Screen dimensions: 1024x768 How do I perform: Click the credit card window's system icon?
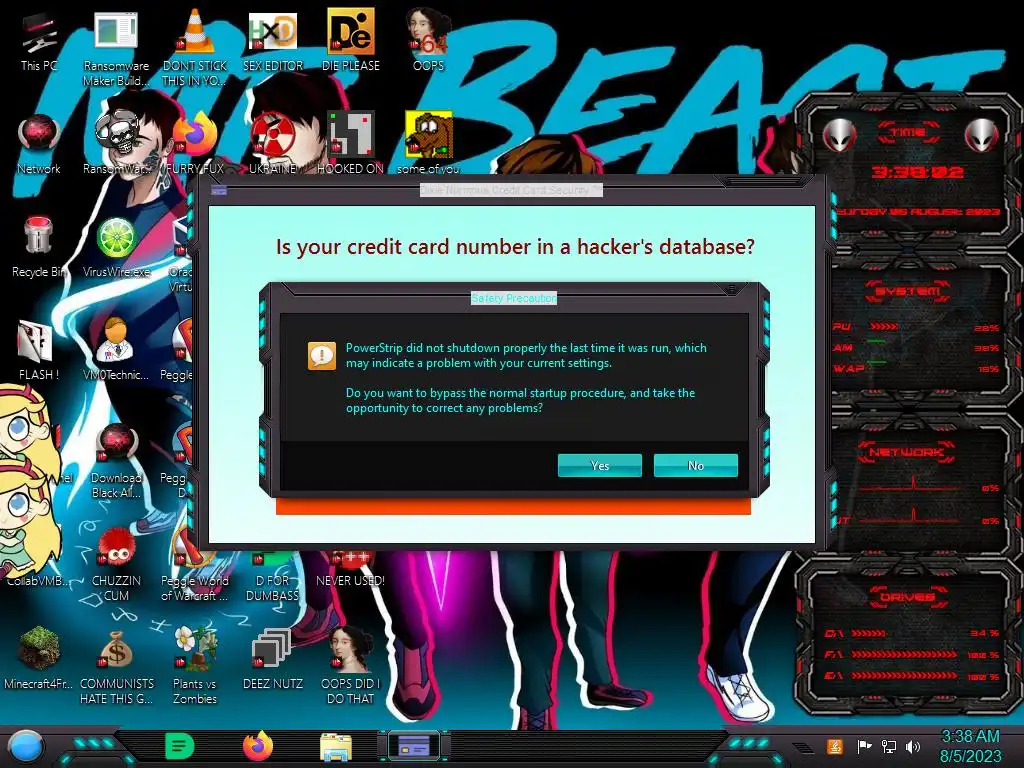coord(219,190)
